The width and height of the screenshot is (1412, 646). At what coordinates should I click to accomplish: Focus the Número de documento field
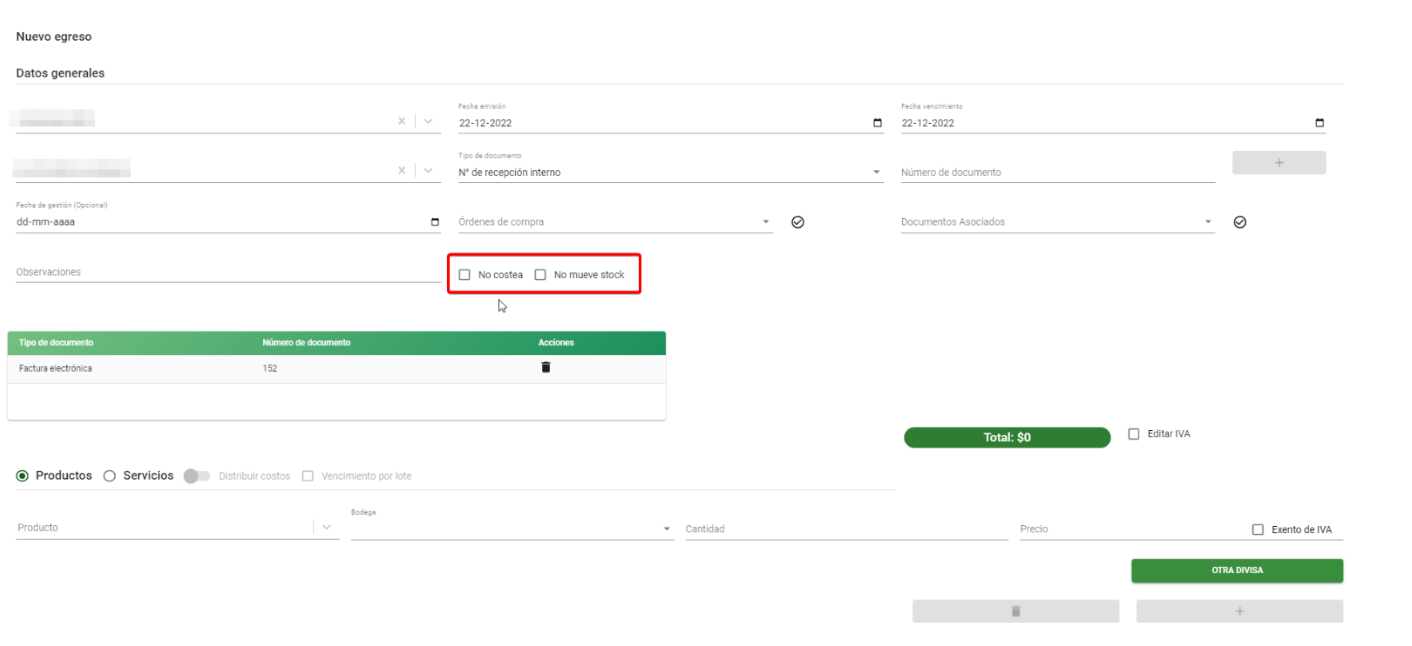tap(1057, 172)
